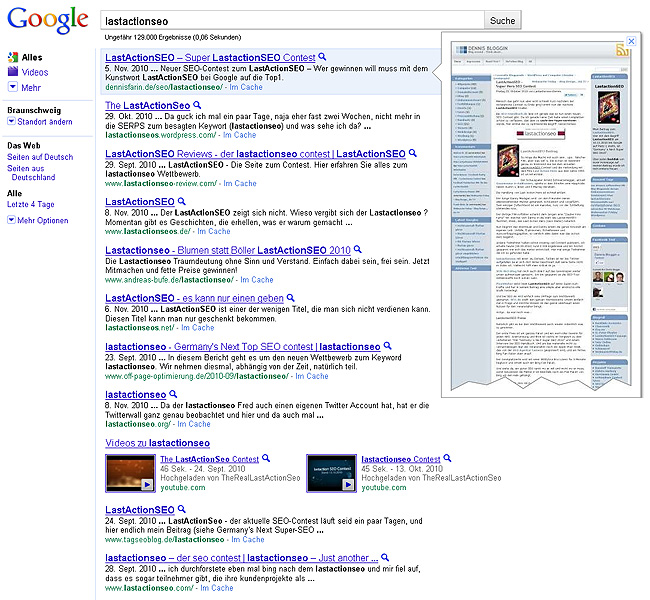Click magnifier beside the lastactionseos.de result title
This screenshot has width=650, height=600.
coord(182,201)
